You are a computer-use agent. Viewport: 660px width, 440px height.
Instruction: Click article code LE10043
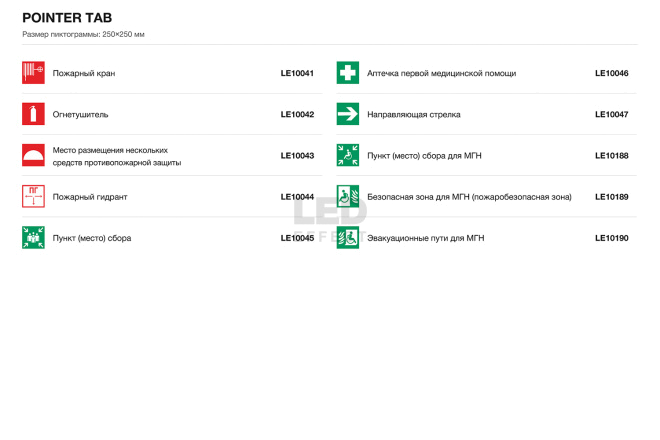(297, 156)
